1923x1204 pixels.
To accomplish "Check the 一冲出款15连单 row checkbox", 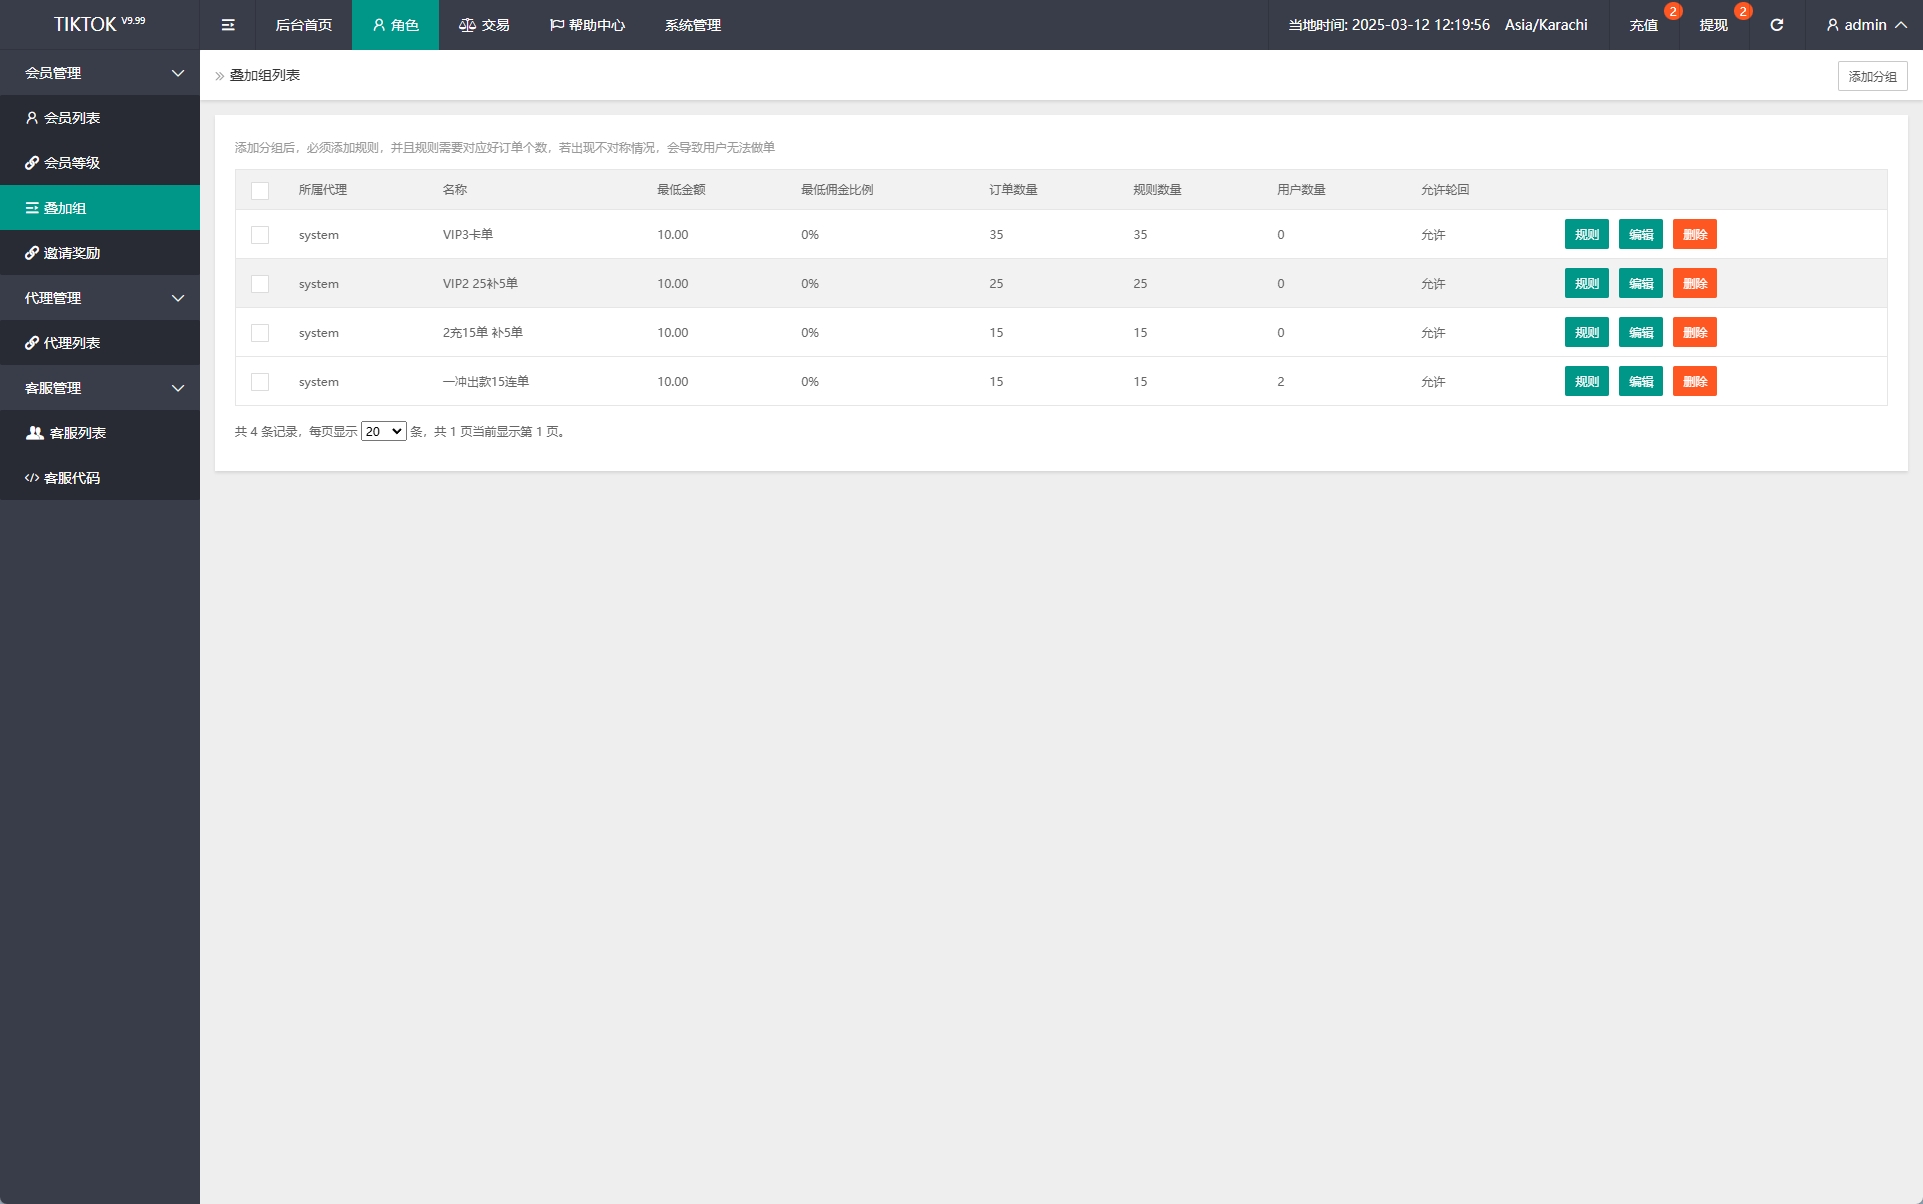I will coord(260,382).
